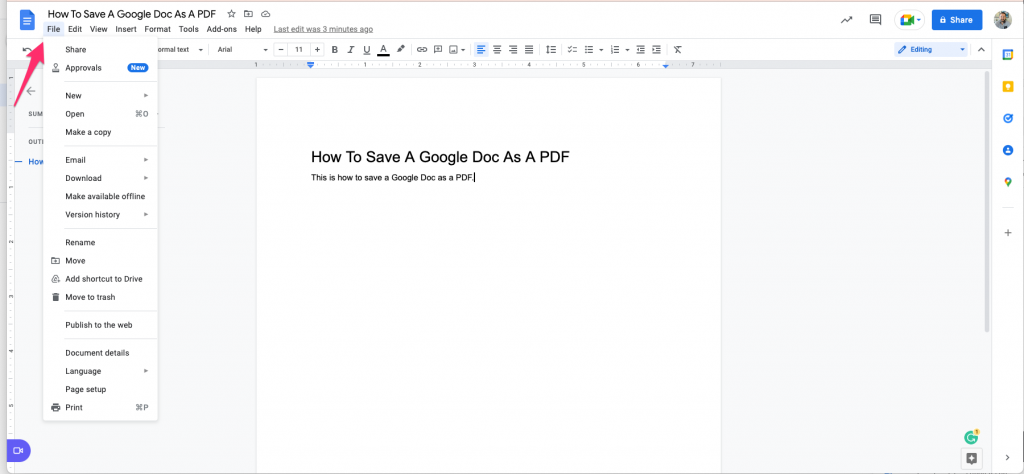Screen dimensions: 1024x474
Task: Select Move to trash in File menu
Action: click(x=101, y=297)
